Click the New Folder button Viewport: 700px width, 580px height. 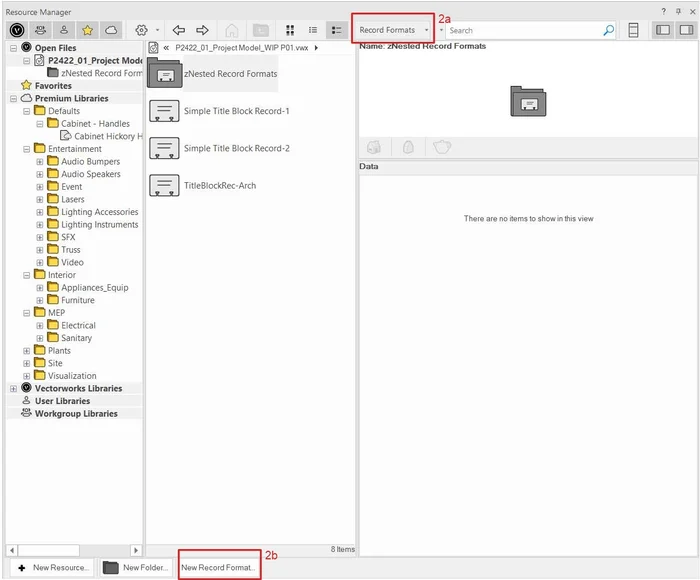click(136, 567)
